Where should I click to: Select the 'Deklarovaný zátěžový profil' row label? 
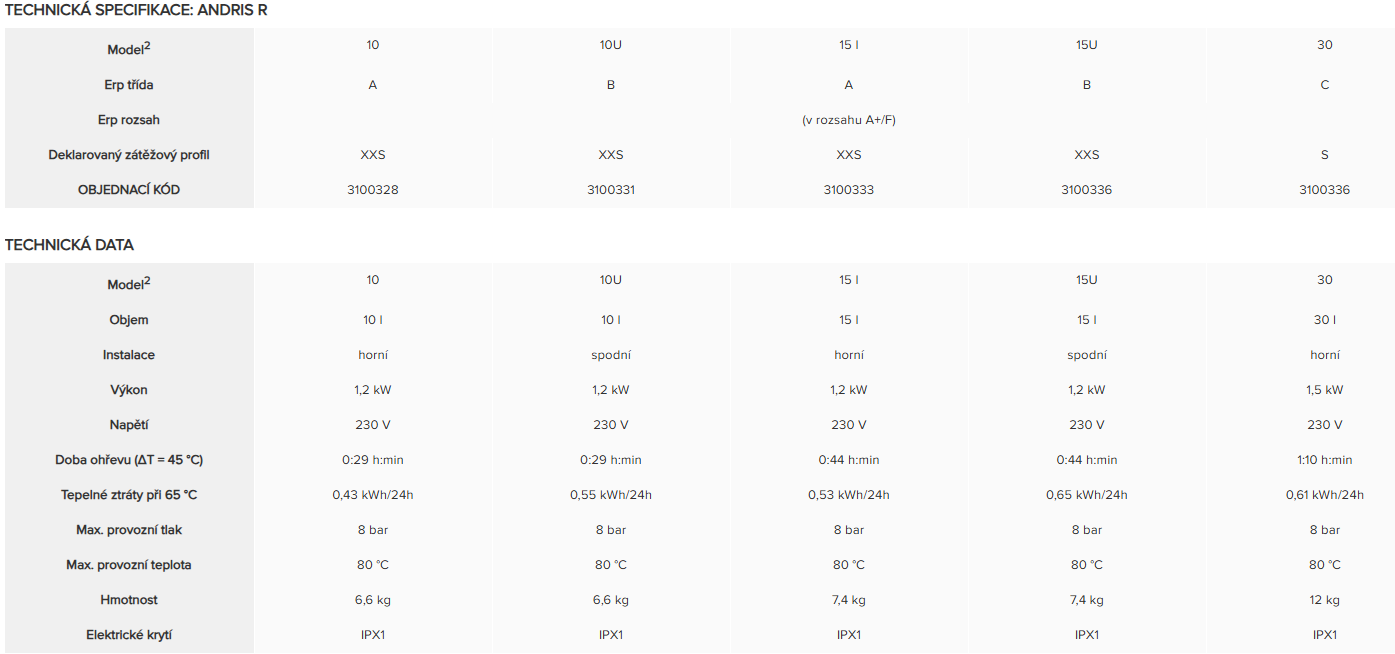click(x=129, y=155)
